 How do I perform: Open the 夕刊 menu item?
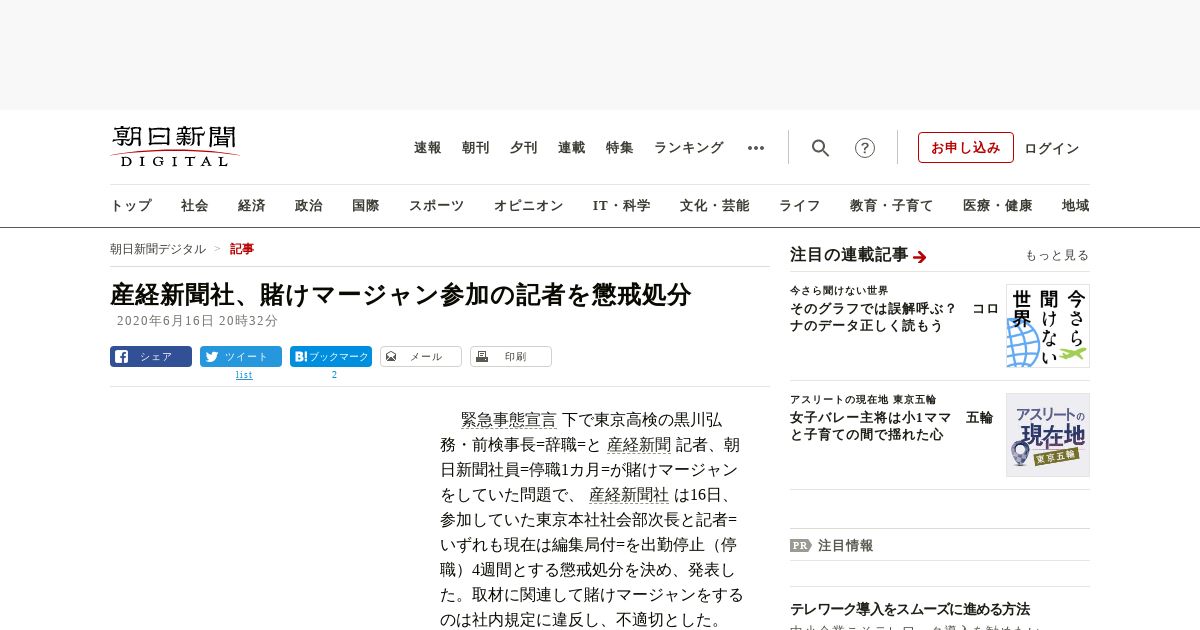(523, 148)
